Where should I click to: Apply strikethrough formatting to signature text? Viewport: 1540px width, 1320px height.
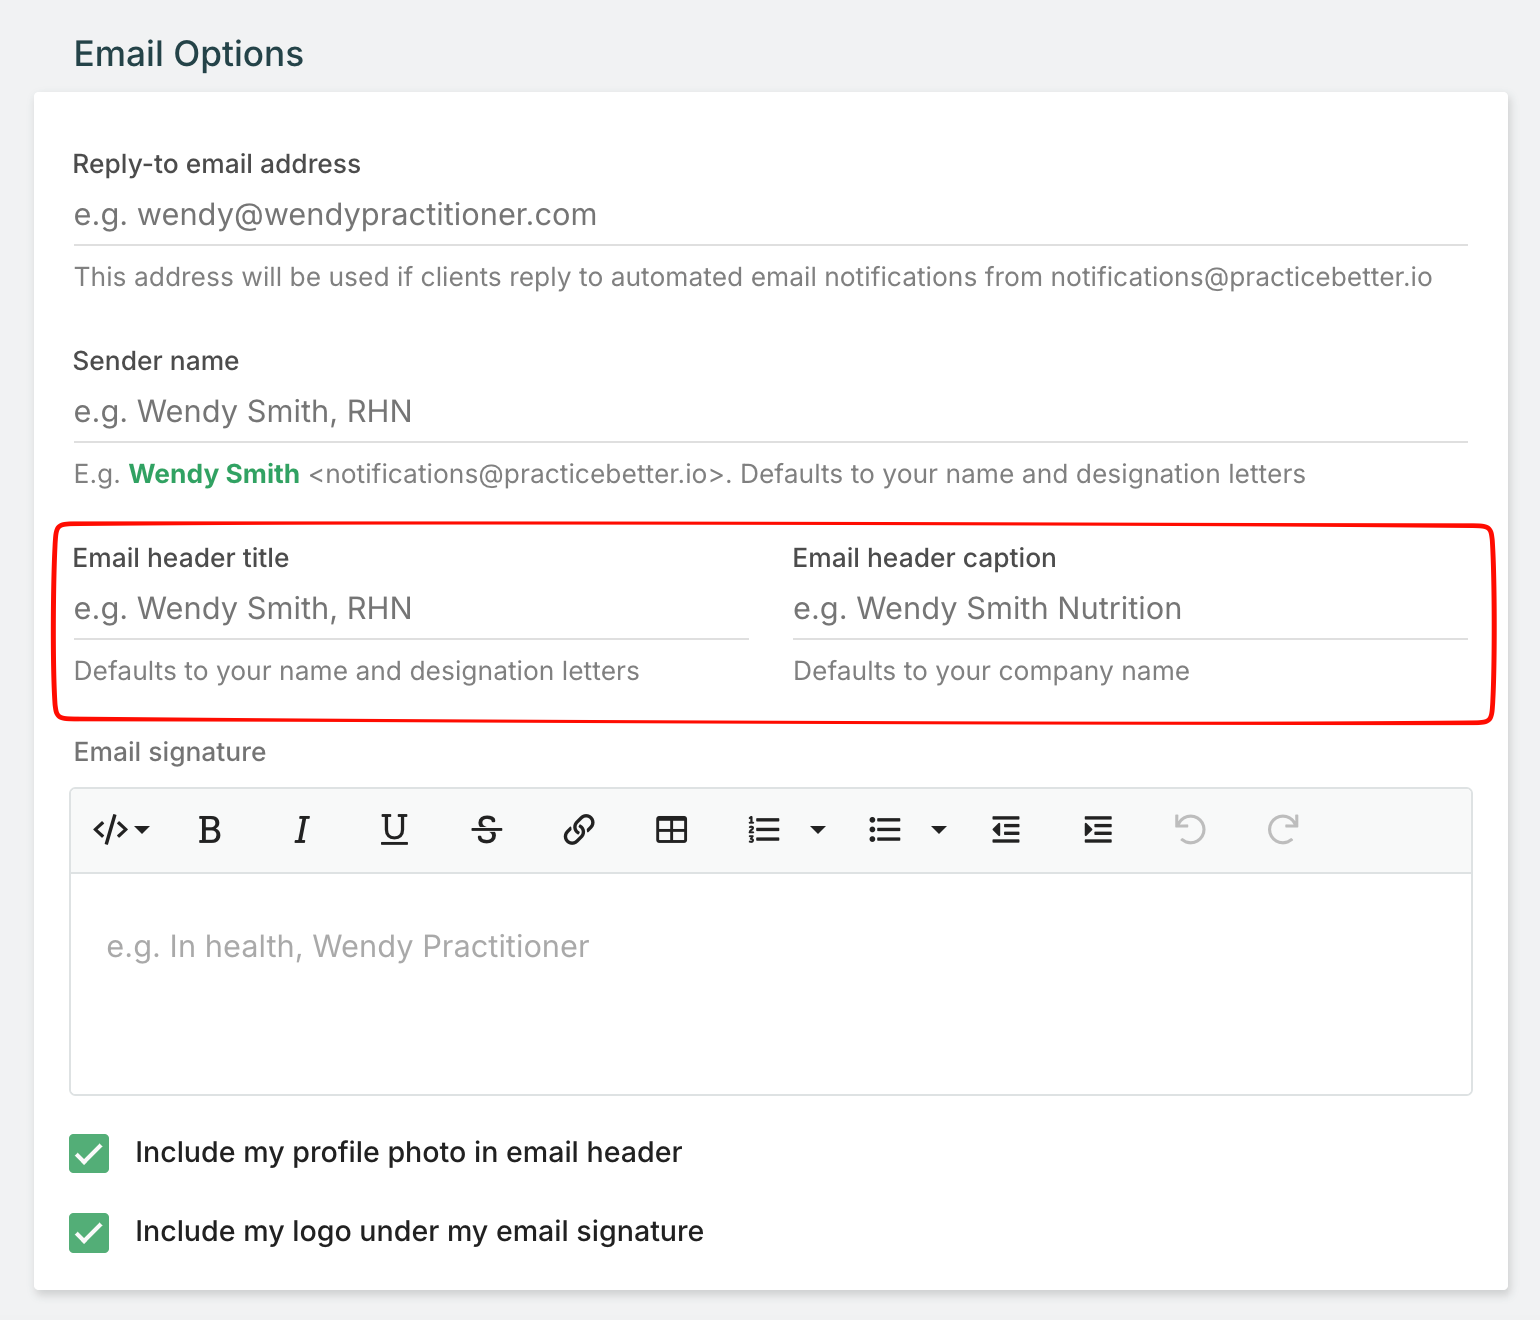tap(487, 830)
